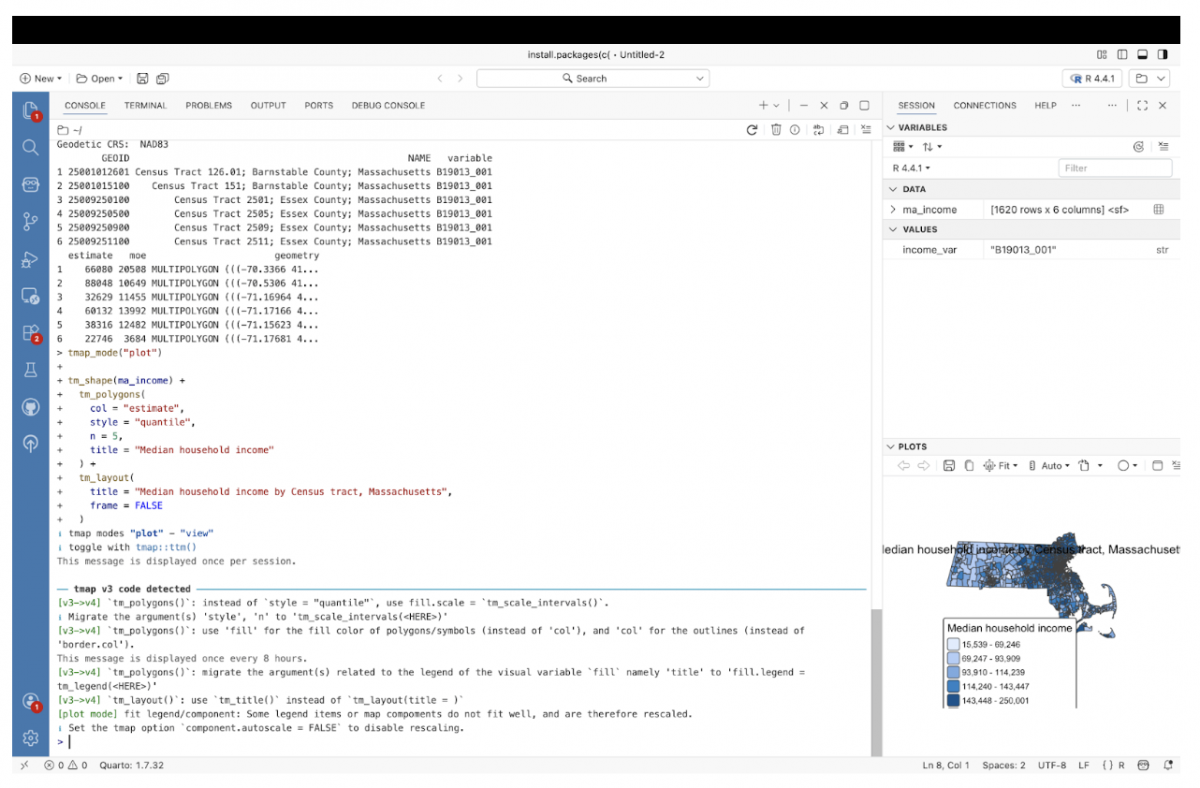Collapse the Plots section

click(x=892, y=447)
